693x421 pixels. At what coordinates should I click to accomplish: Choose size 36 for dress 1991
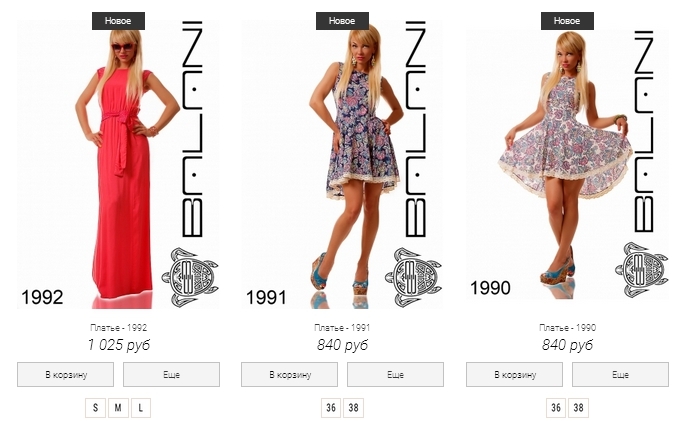(x=331, y=408)
